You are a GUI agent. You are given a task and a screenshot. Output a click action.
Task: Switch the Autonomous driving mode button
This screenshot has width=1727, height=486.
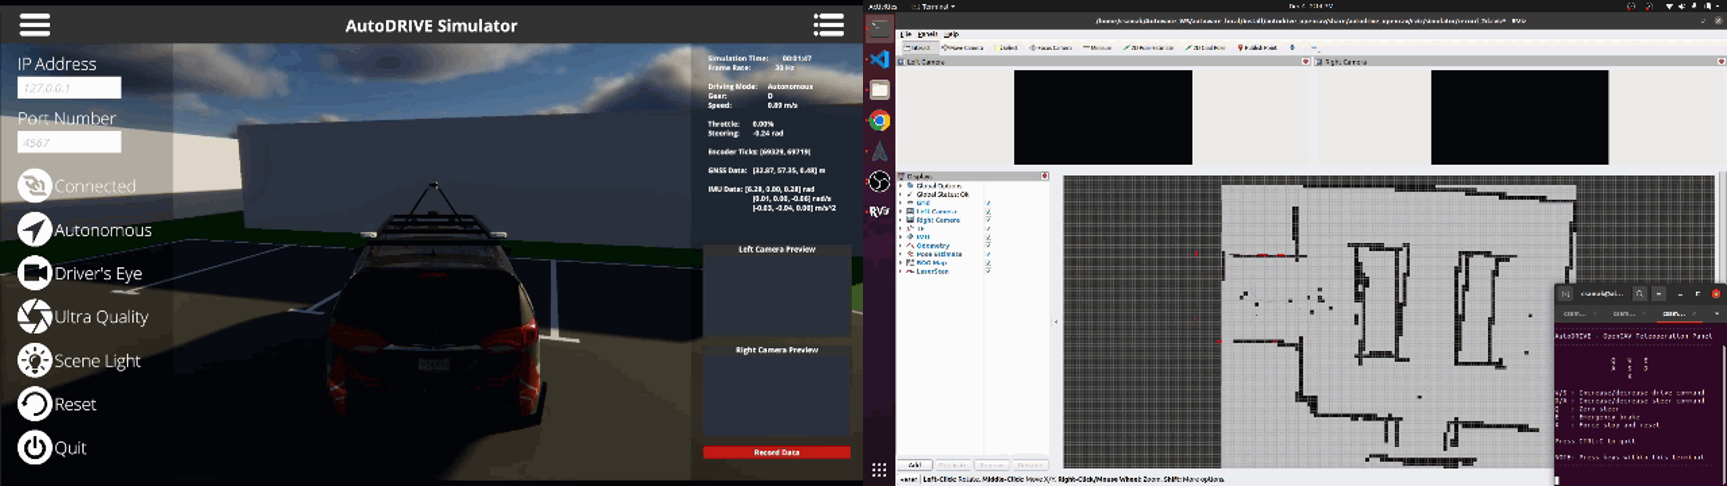[x=85, y=230]
